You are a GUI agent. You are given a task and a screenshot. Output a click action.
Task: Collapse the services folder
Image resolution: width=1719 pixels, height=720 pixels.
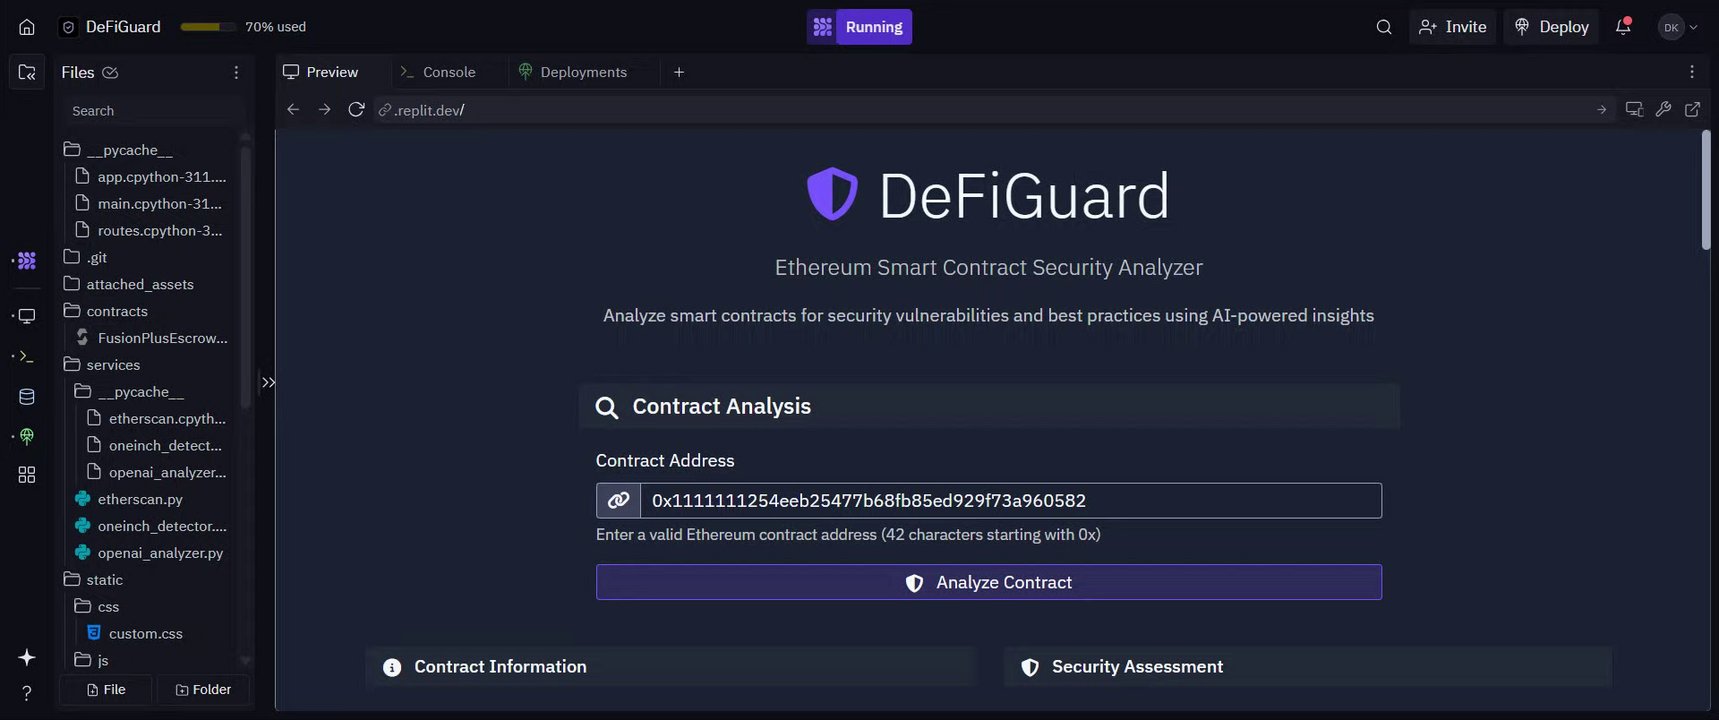[x=112, y=365]
